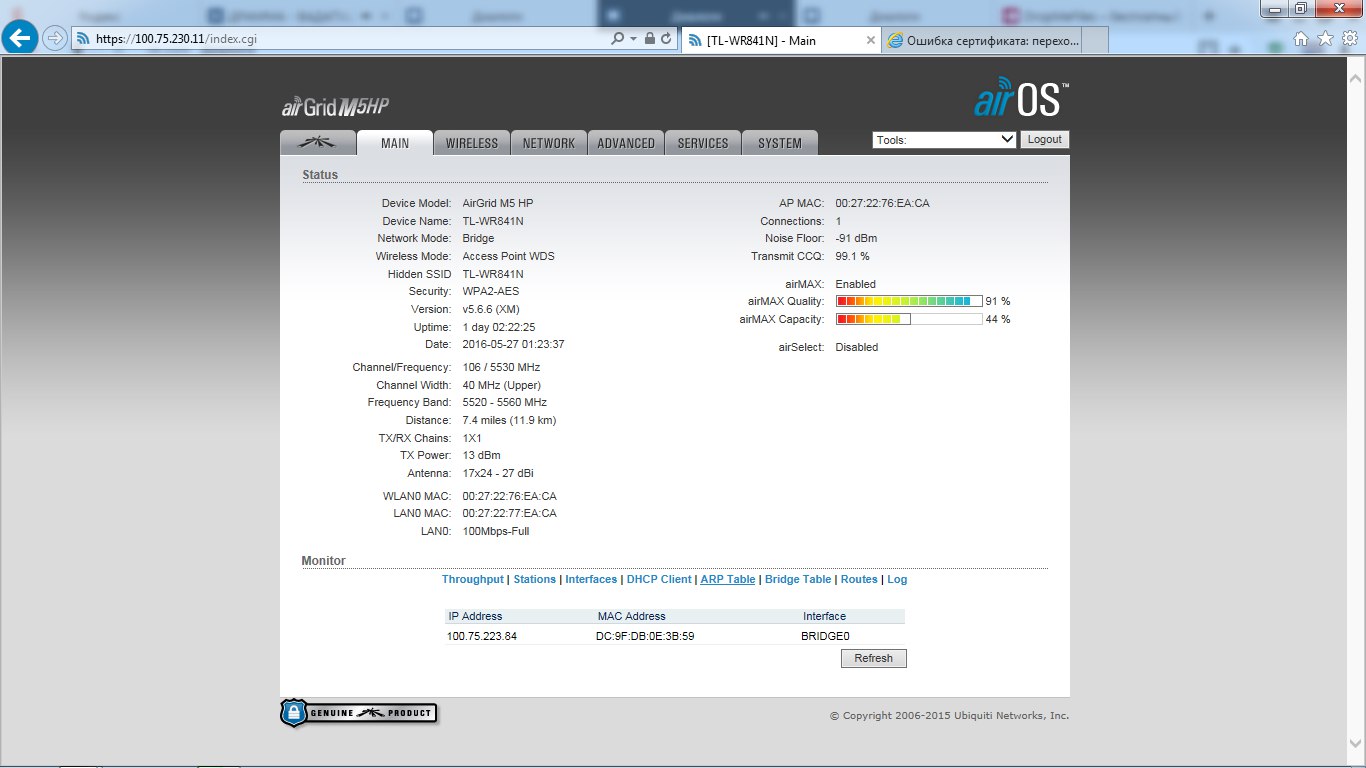
Task: Click the LAN0 MAC value 00:27:22:77:EA:CA
Action: [510, 513]
